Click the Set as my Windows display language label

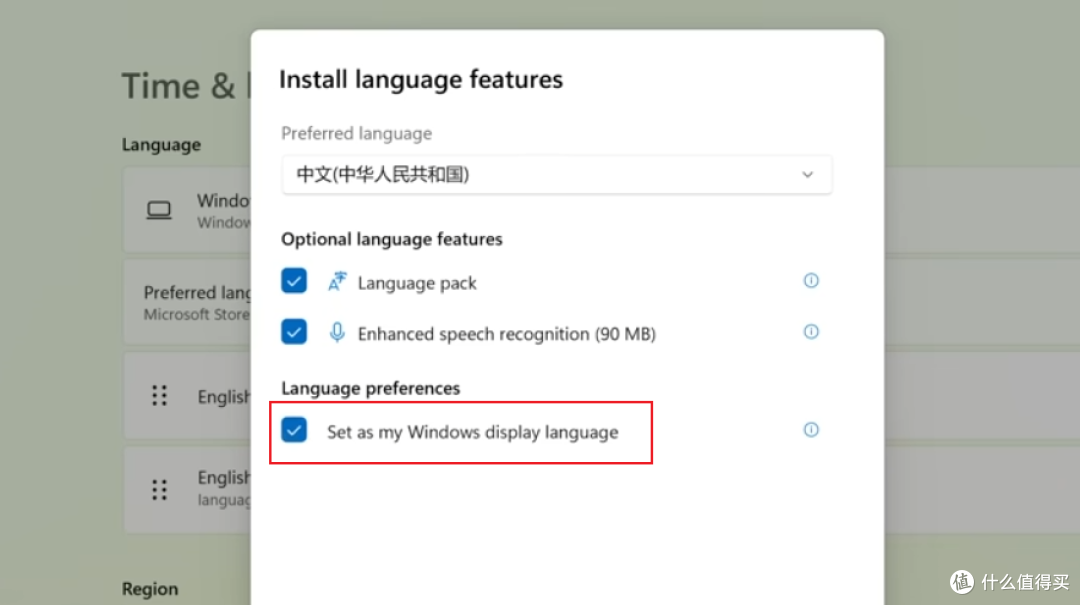click(472, 432)
